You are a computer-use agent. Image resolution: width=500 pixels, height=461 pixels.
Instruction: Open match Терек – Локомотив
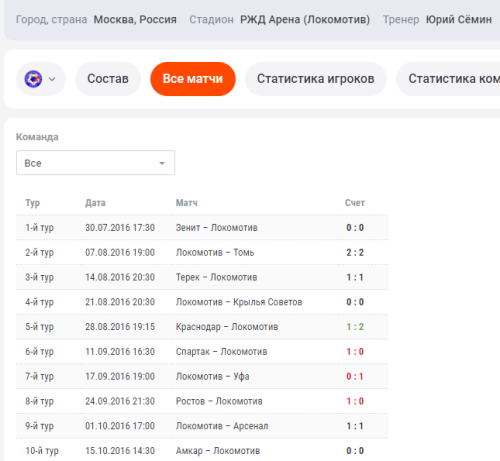[x=216, y=277]
